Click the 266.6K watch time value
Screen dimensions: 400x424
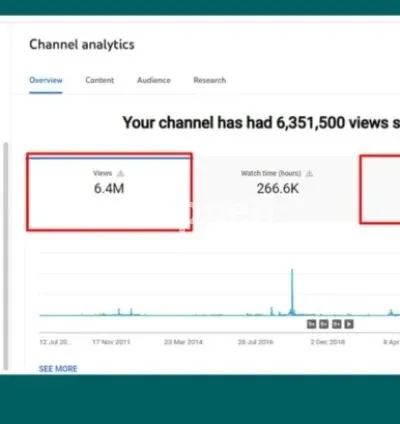point(278,189)
